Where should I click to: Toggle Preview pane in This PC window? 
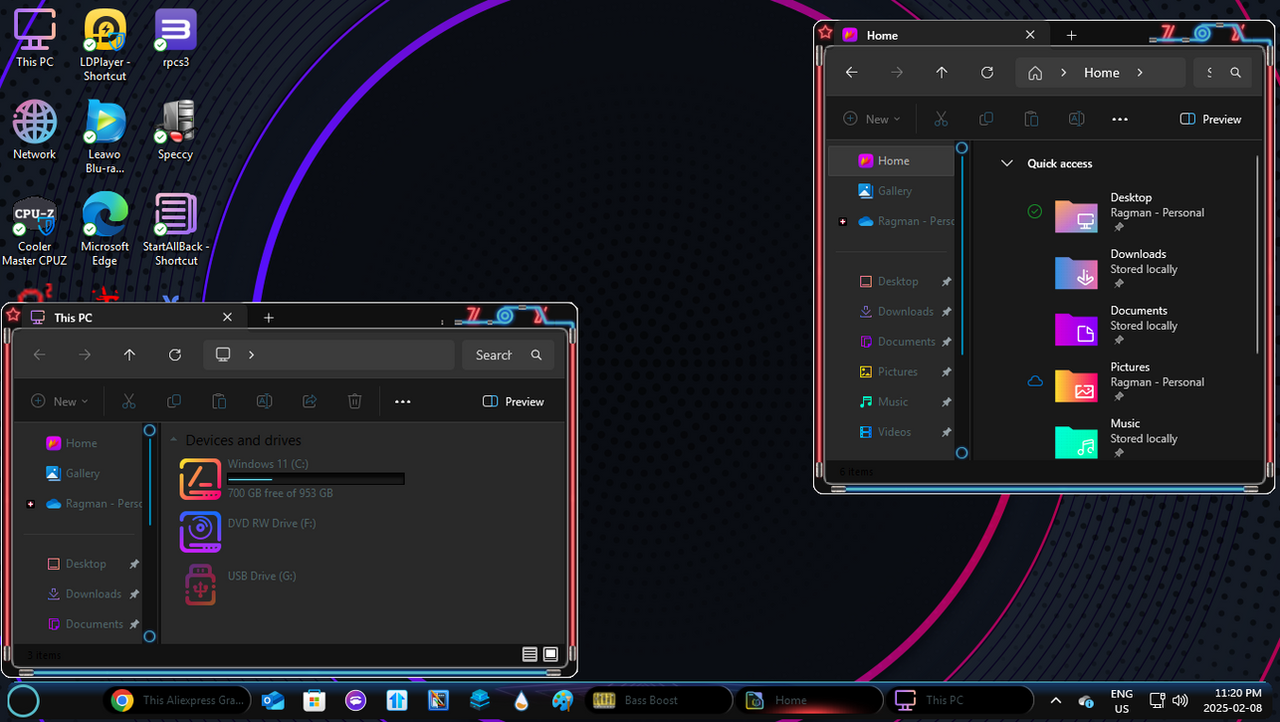pyautogui.click(x=513, y=401)
